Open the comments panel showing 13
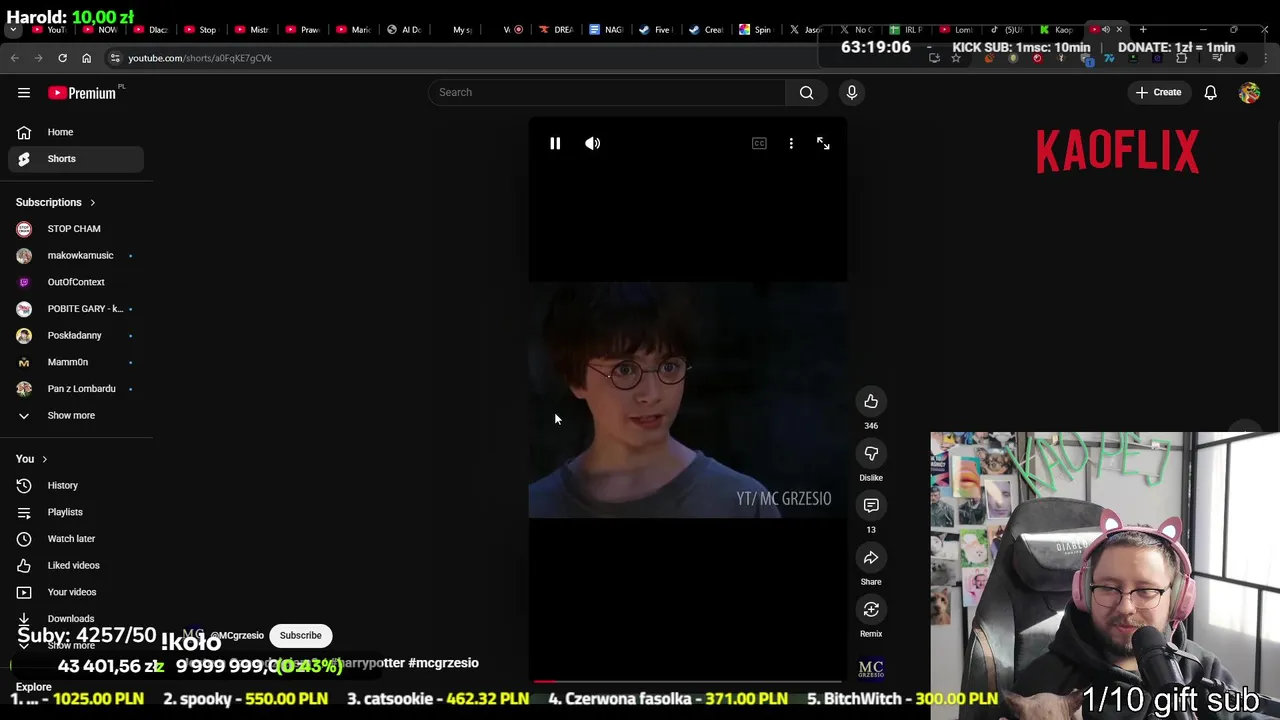This screenshot has width=1280, height=720. coord(871,505)
